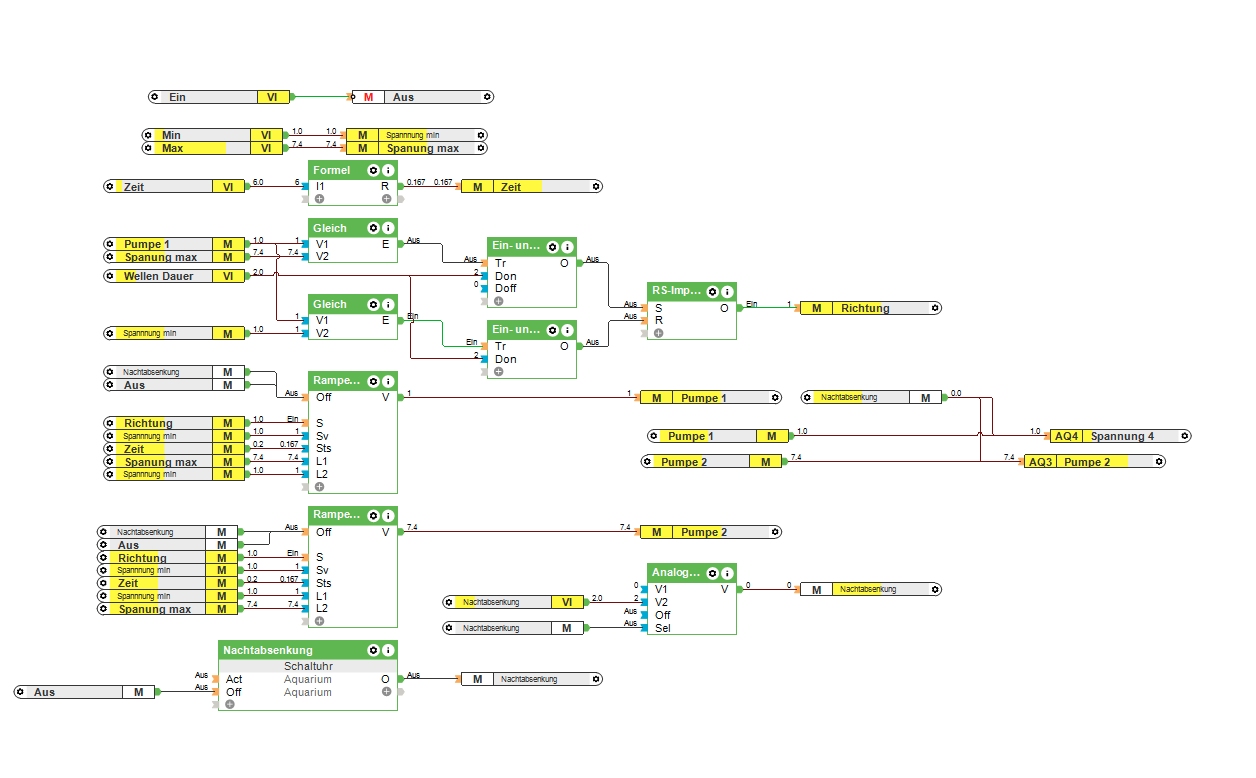1256x778 pixels.
Task: Open gear on Richtung marker fed by RS-Imp
Action: click(x=934, y=308)
